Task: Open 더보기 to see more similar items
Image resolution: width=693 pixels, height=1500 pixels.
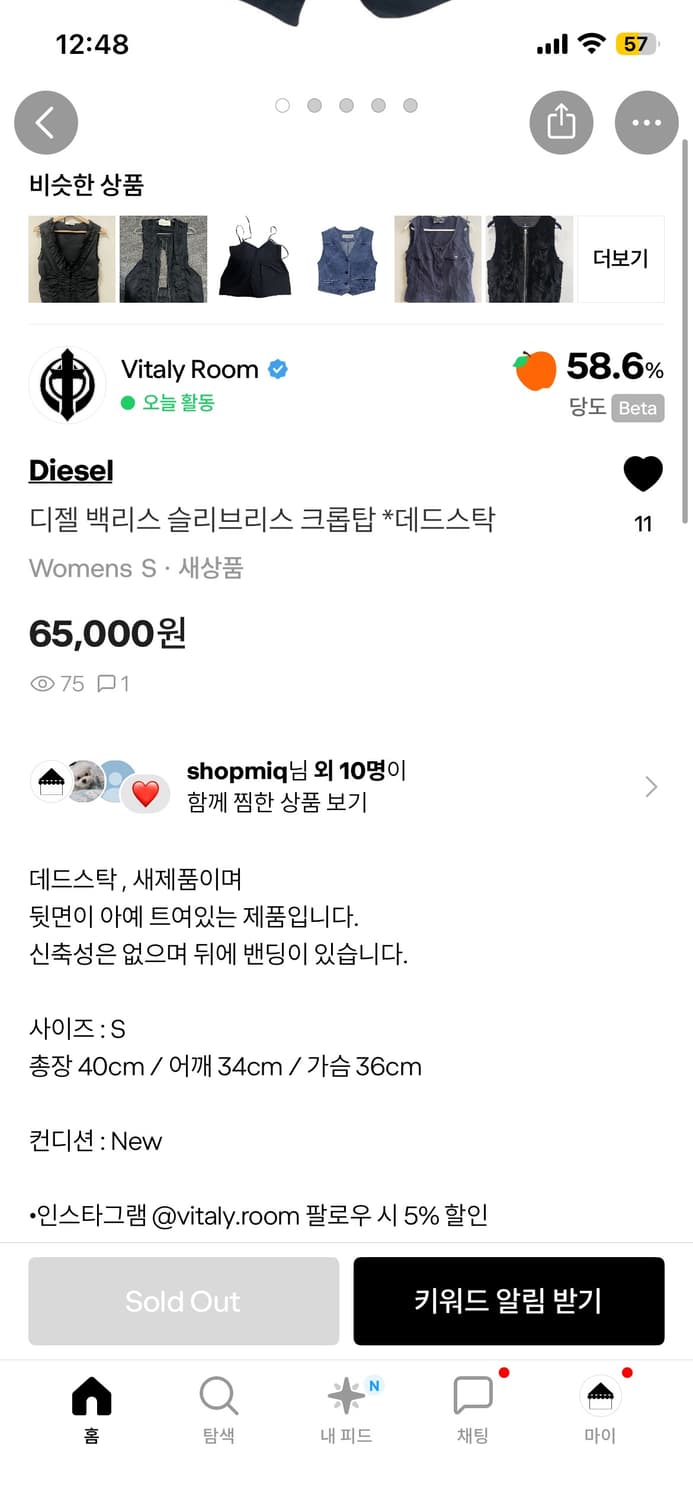Action: click(621, 258)
